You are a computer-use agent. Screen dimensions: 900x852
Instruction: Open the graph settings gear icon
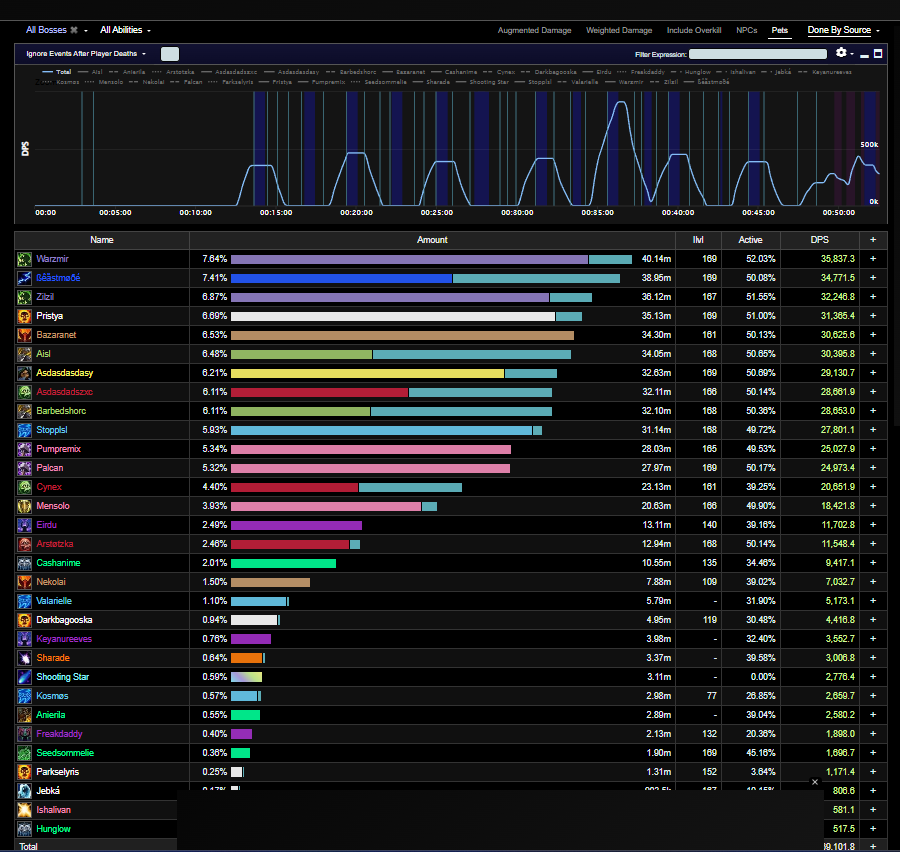(x=841, y=53)
